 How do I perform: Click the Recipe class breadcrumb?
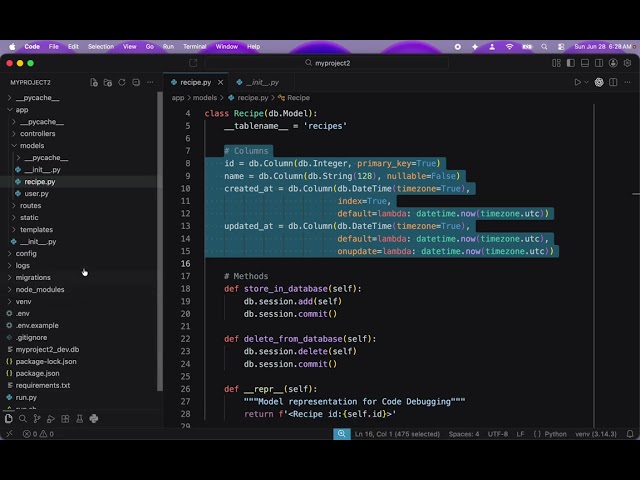click(294, 98)
